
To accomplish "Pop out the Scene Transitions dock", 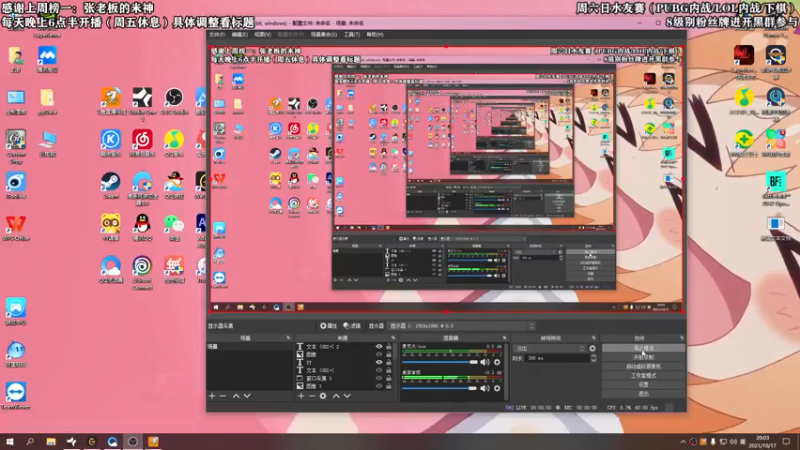I will pos(593,338).
